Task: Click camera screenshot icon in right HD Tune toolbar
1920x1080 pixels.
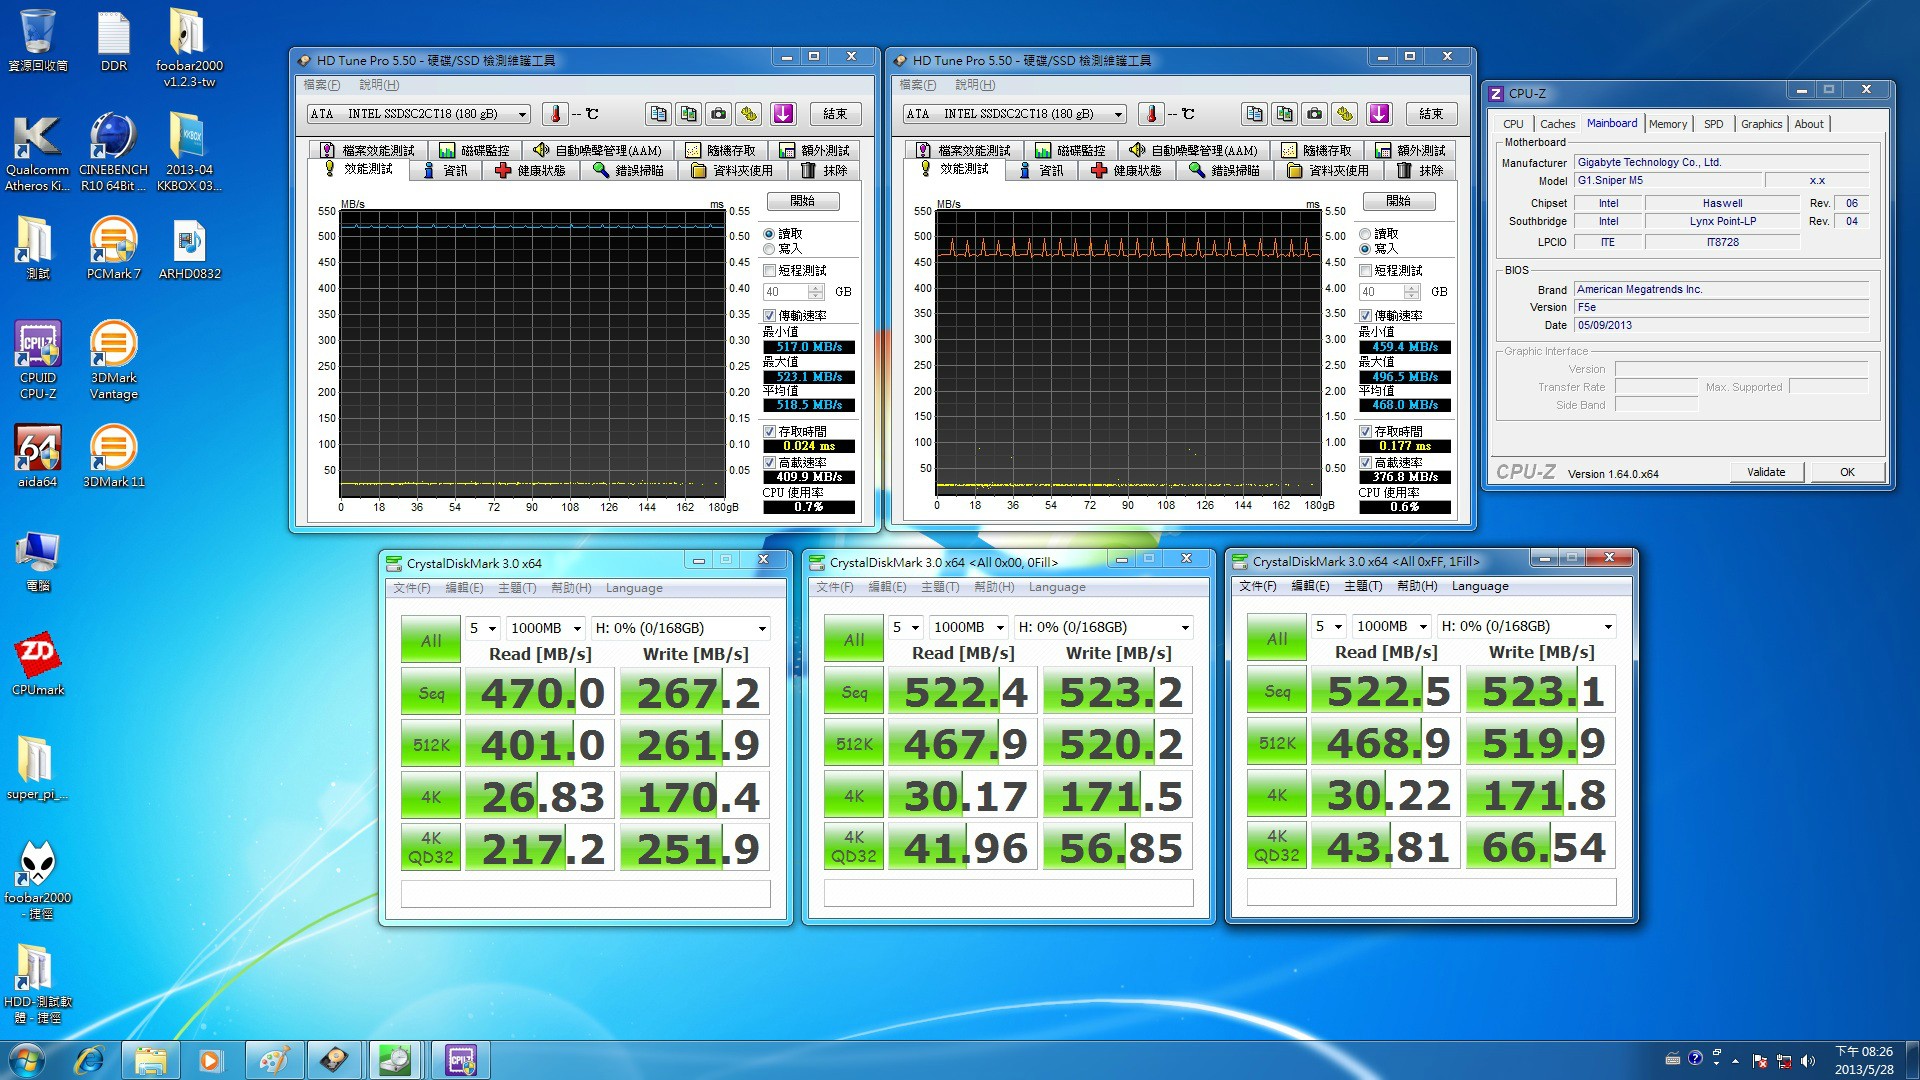Action: tap(1314, 114)
